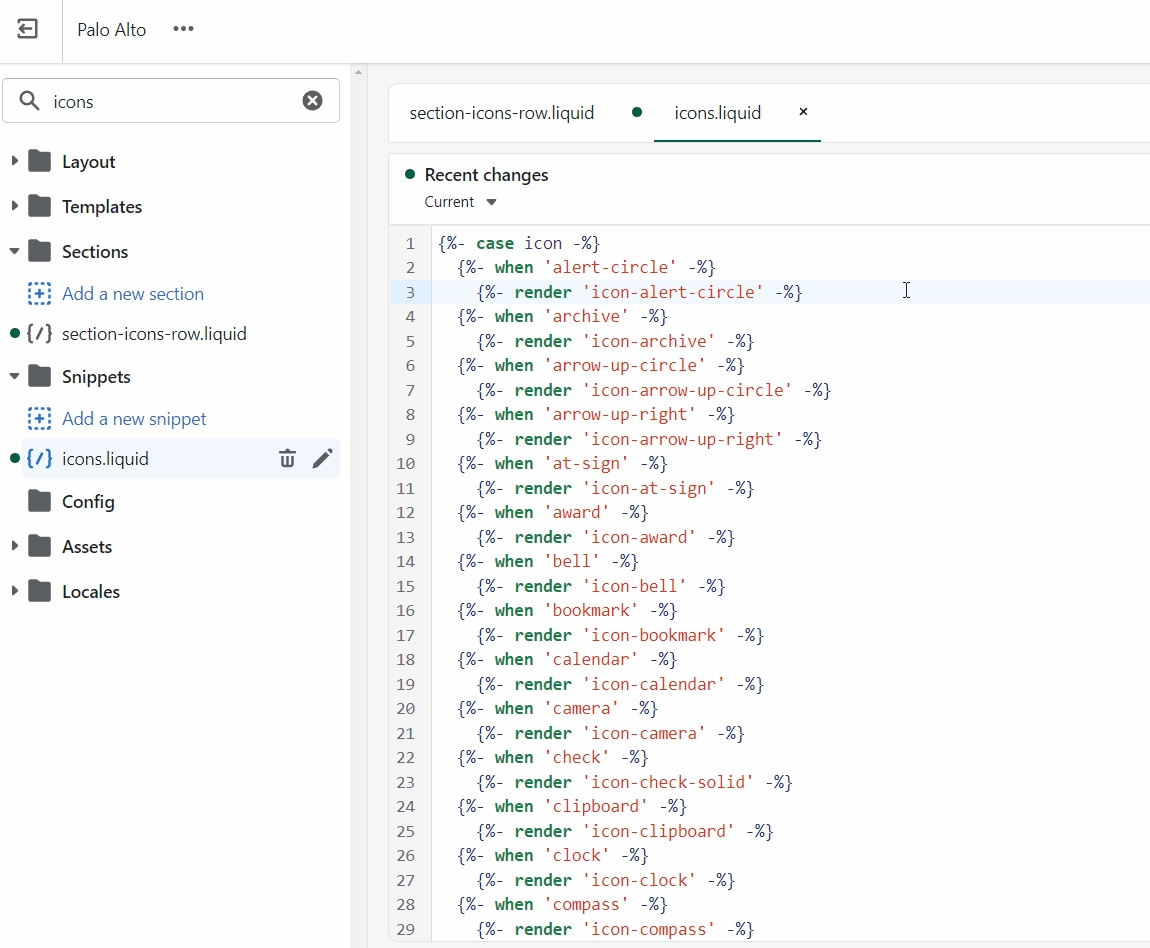The width and height of the screenshot is (1150, 948).
Task: Select the icons.liquid tab
Action: pos(717,113)
